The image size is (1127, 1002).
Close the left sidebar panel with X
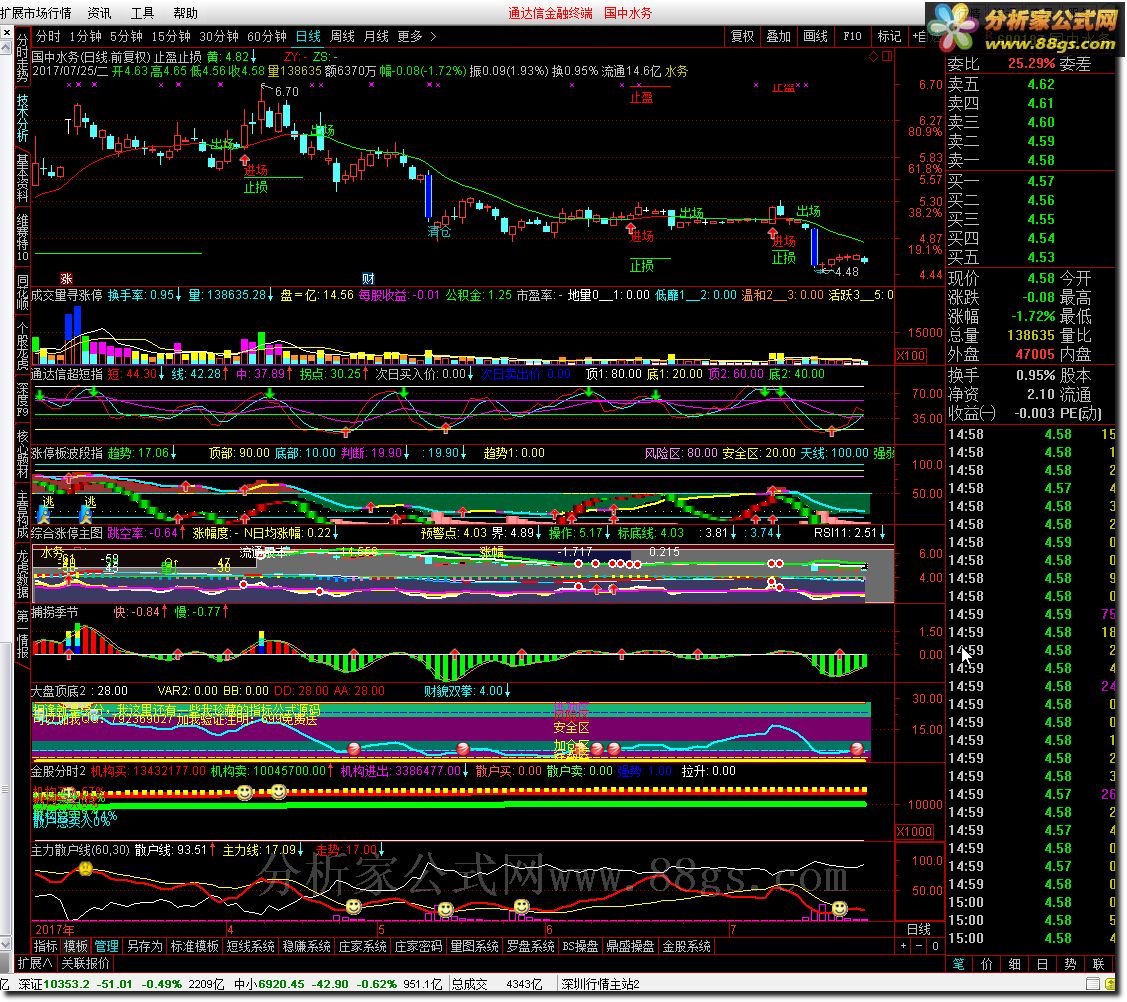[x=6, y=33]
